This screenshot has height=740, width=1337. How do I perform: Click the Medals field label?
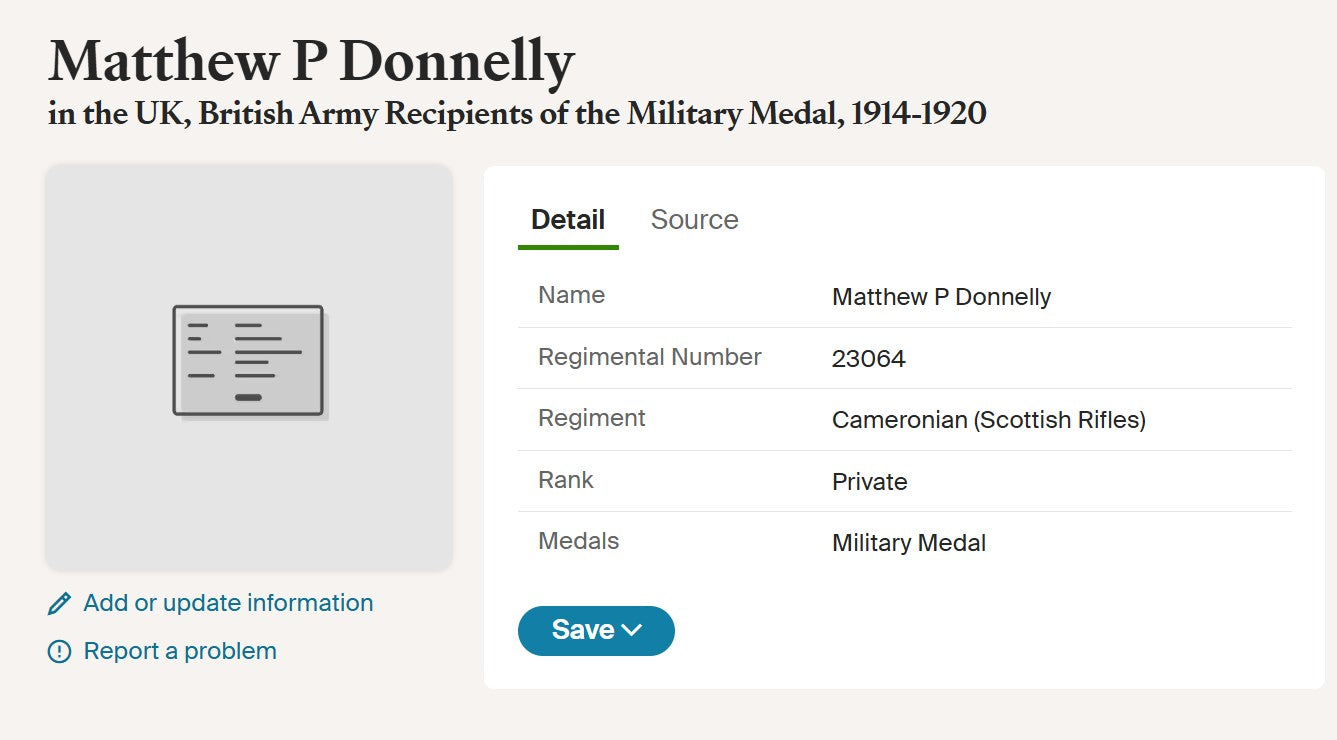[578, 540]
